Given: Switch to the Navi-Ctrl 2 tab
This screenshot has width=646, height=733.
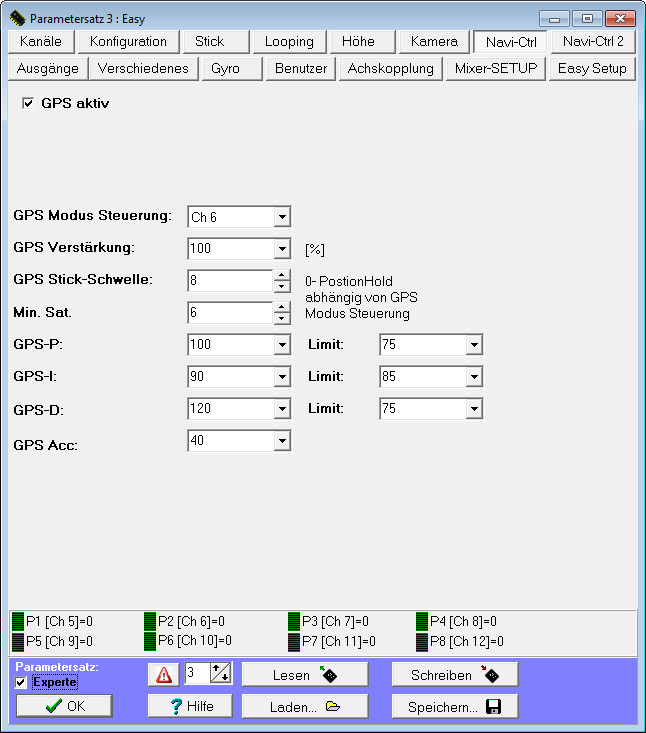Looking at the screenshot, I should click(x=593, y=42).
